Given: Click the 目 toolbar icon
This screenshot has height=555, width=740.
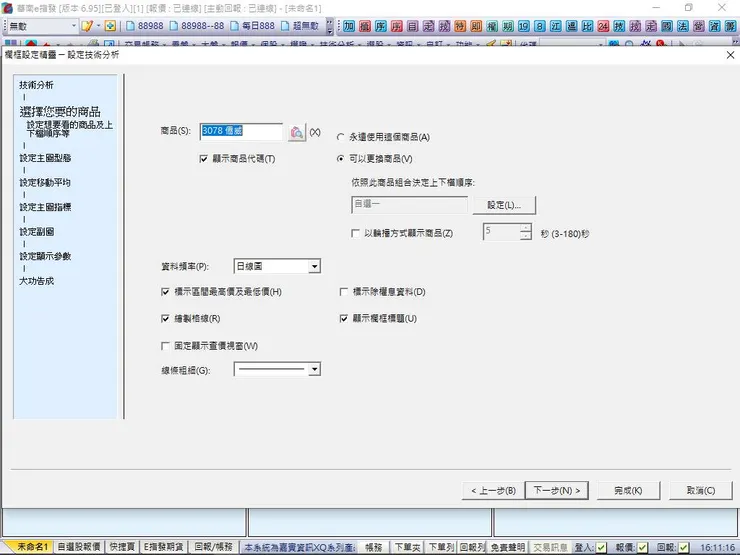Looking at the screenshot, I should point(412,26).
